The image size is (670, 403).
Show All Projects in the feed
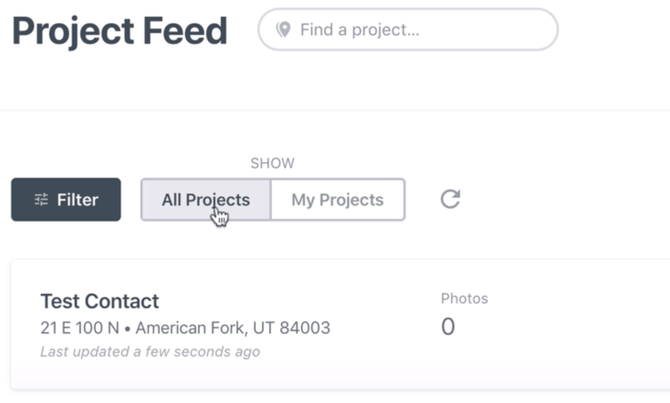coord(205,199)
